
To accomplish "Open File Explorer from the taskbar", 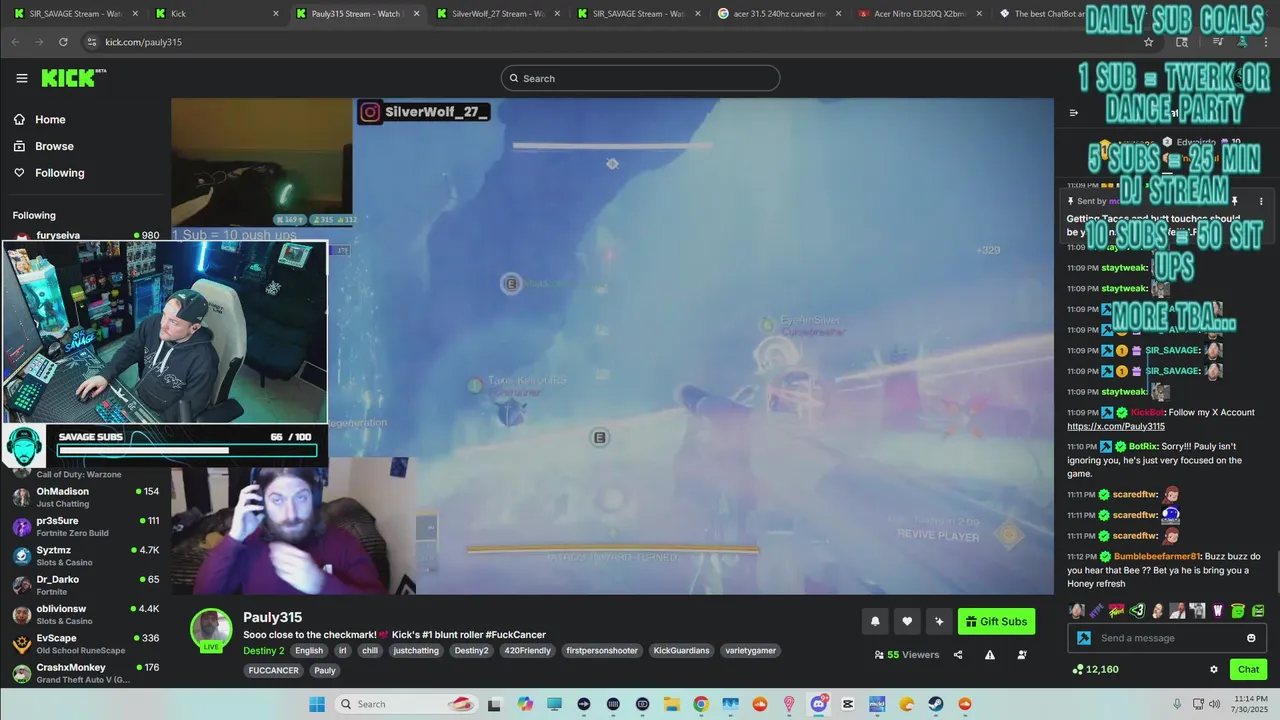I will tap(672, 704).
